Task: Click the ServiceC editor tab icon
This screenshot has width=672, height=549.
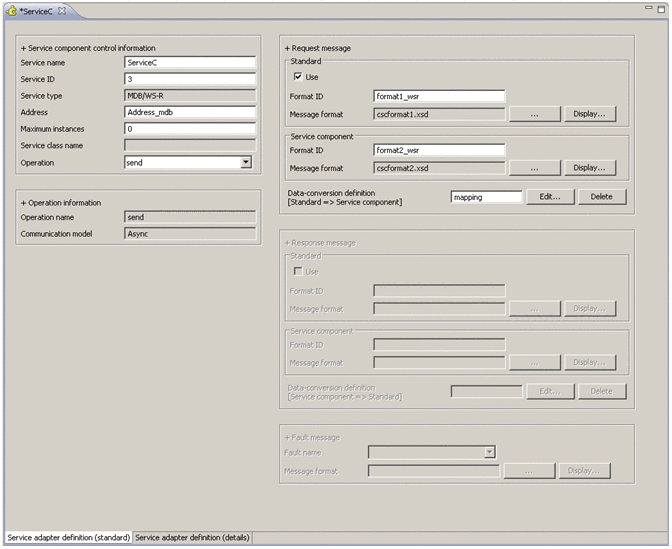Action: pos(12,10)
